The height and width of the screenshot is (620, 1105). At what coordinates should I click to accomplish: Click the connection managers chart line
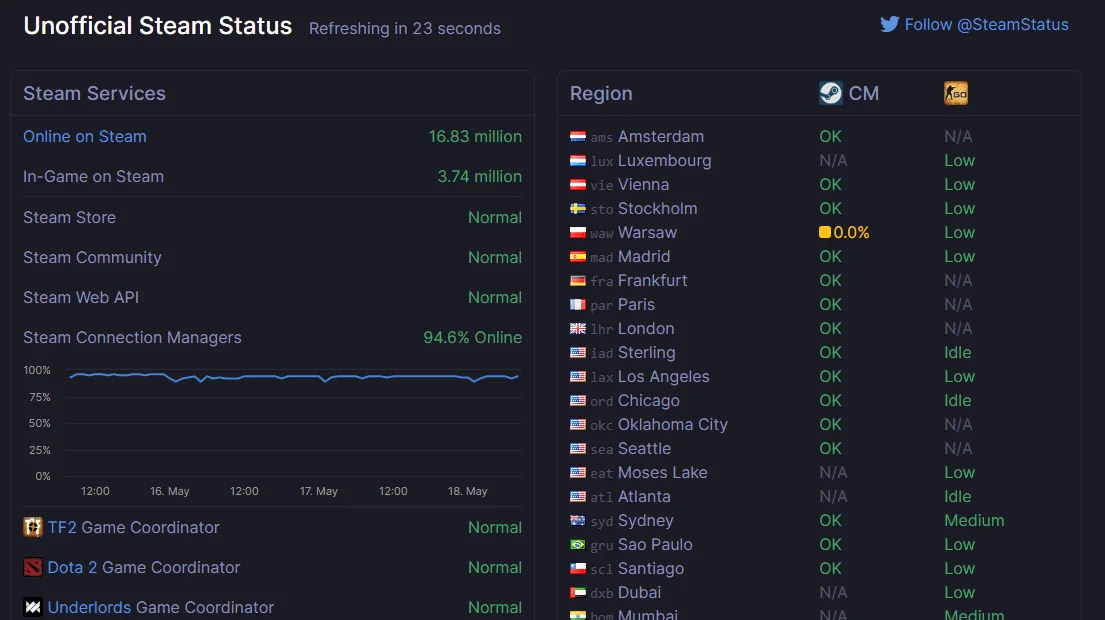pos(294,377)
